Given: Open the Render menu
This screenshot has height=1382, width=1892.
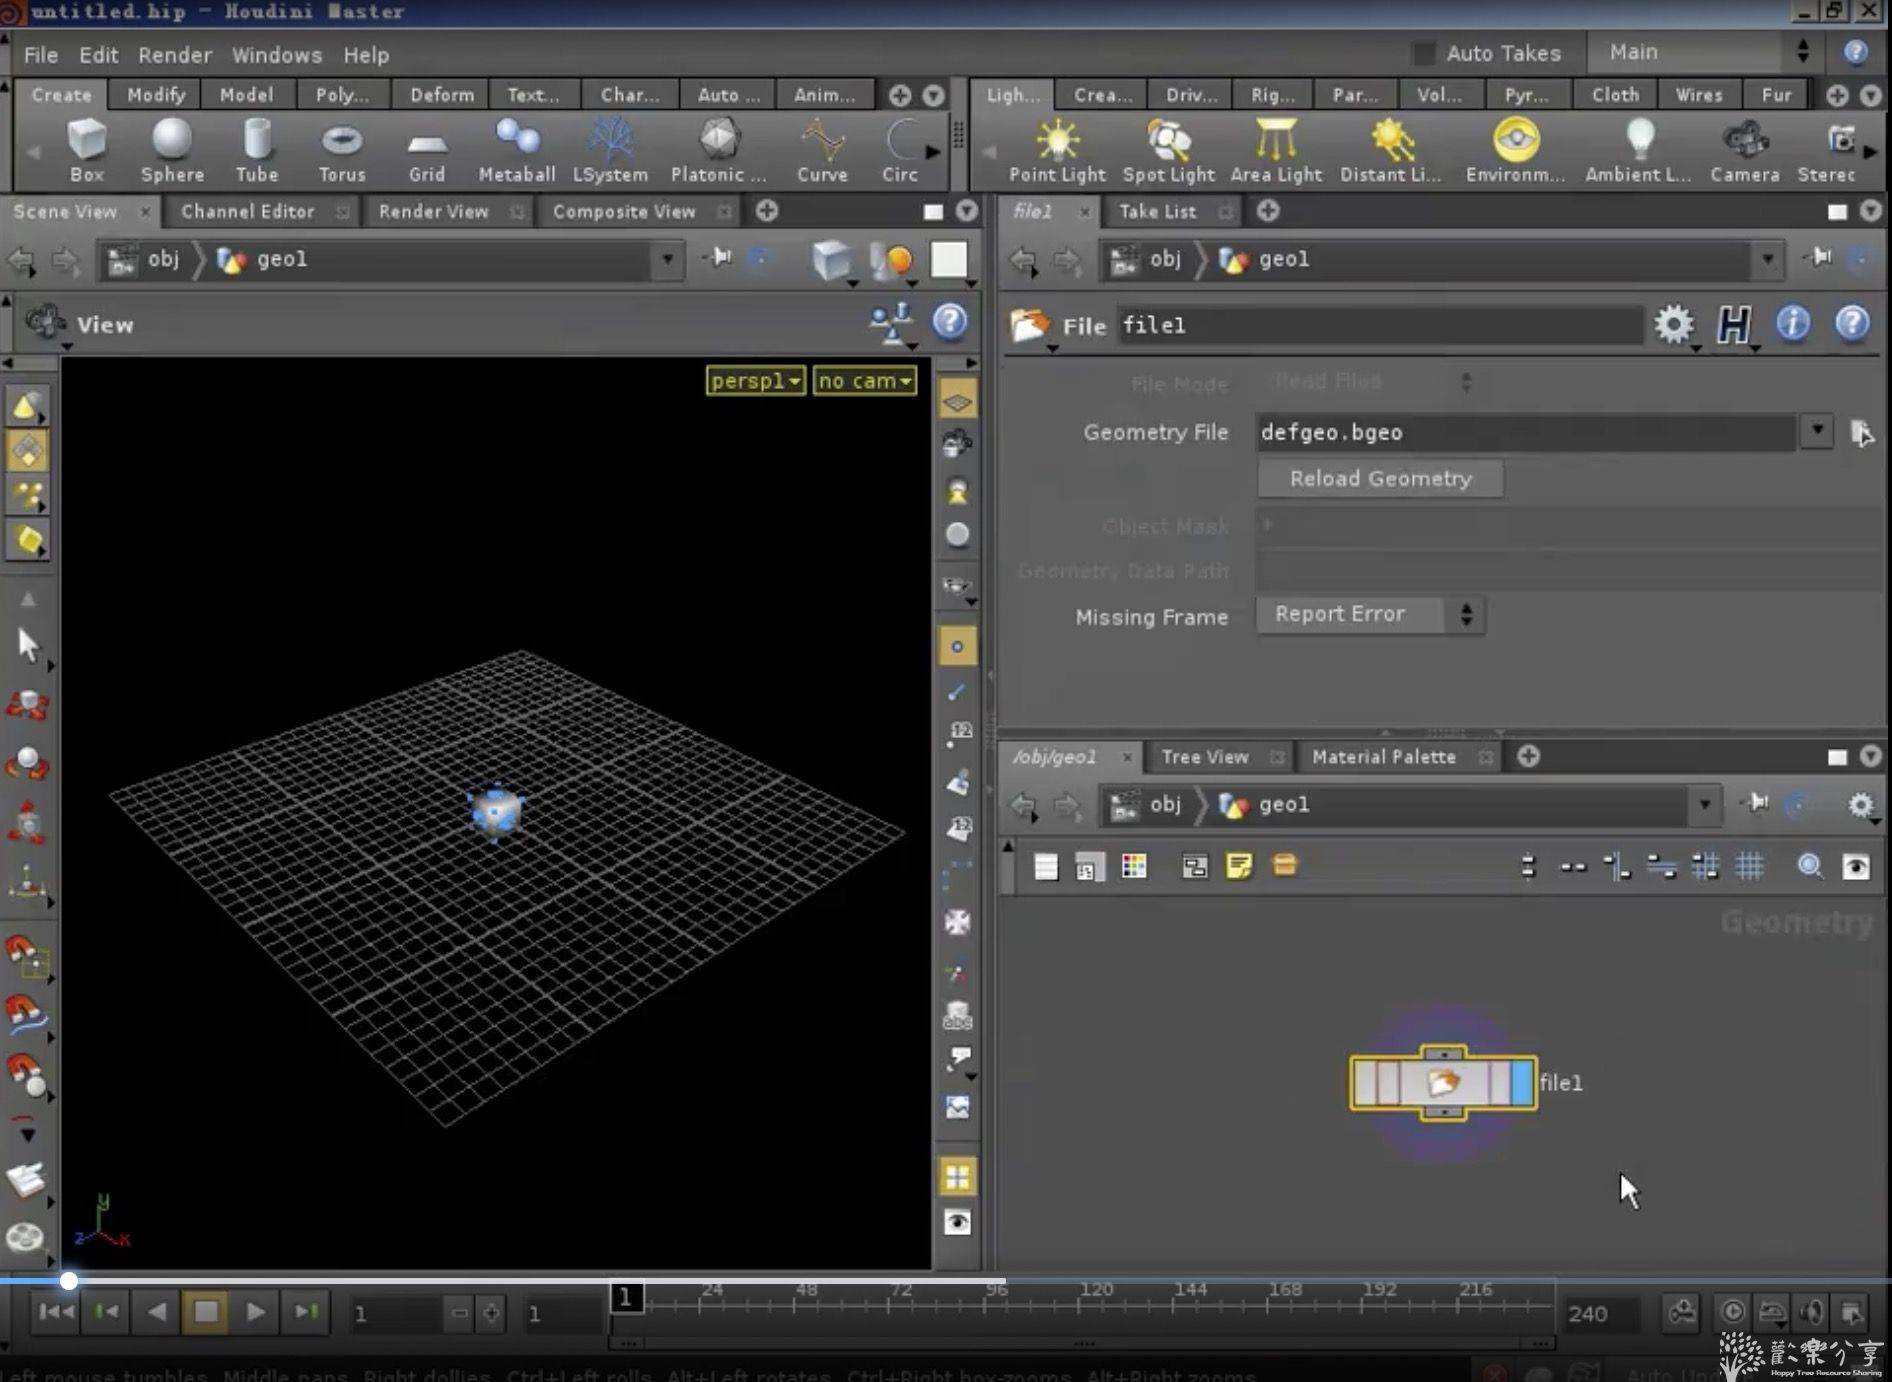Looking at the screenshot, I should pos(174,55).
